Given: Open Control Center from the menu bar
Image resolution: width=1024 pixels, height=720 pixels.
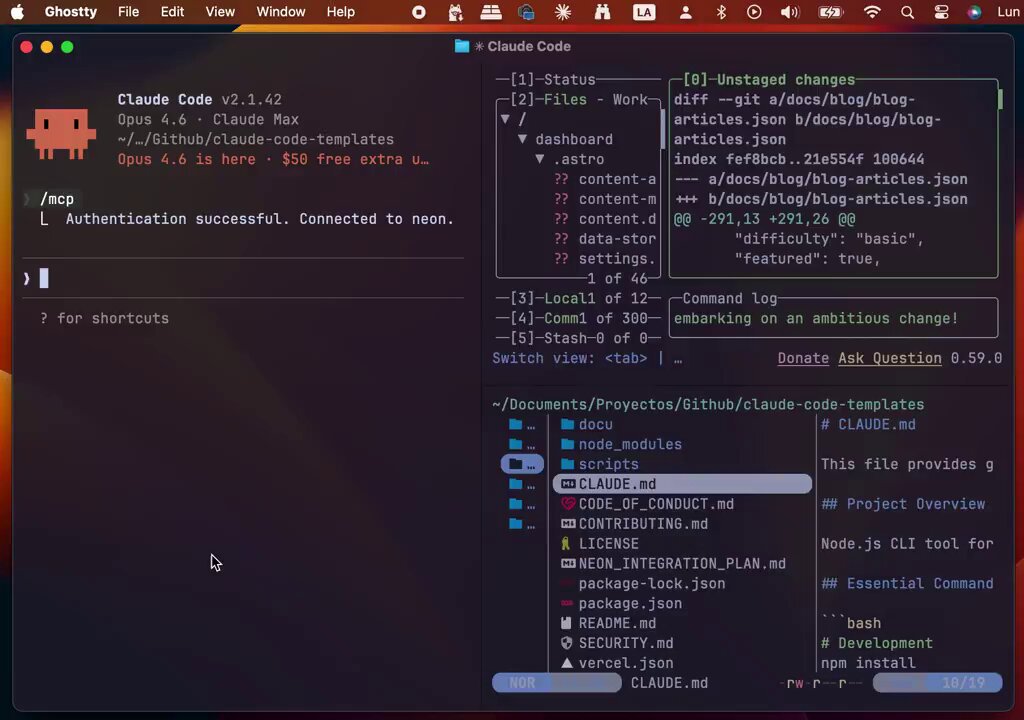Looking at the screenshot, I should (x=941, y=12).
